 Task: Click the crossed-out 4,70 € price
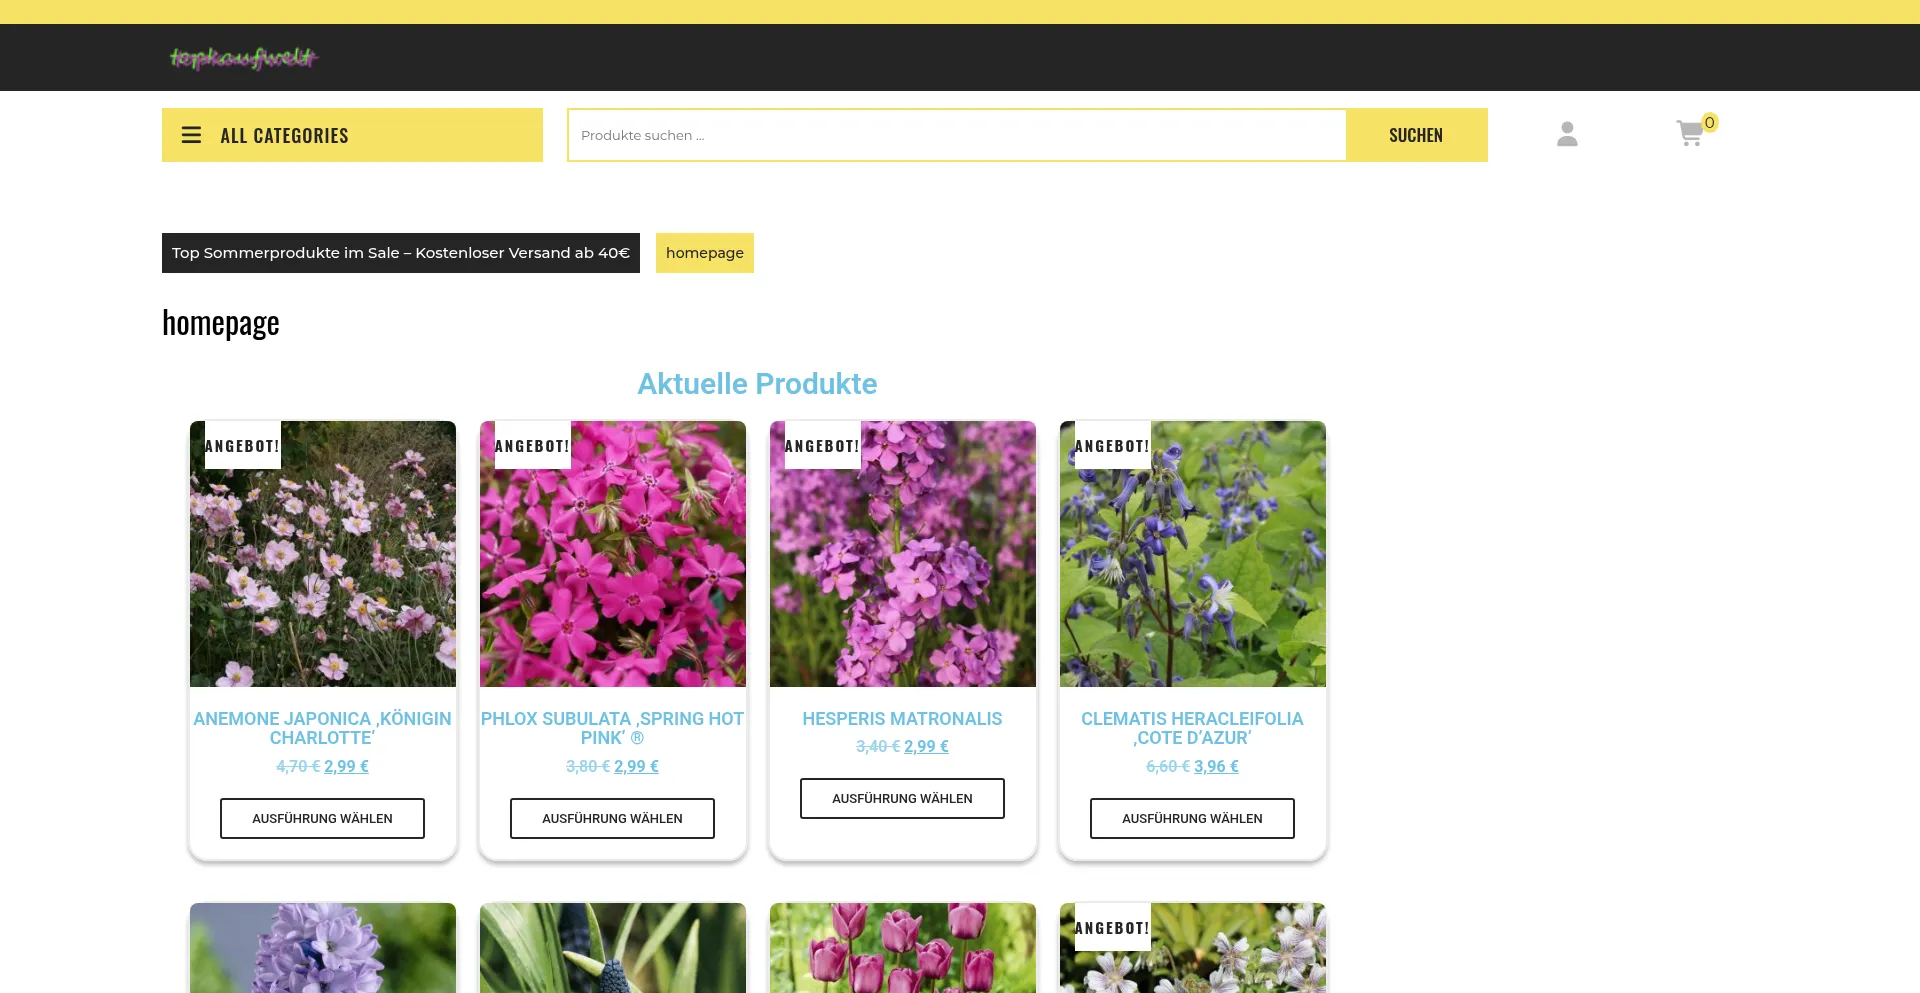(298, 767)
